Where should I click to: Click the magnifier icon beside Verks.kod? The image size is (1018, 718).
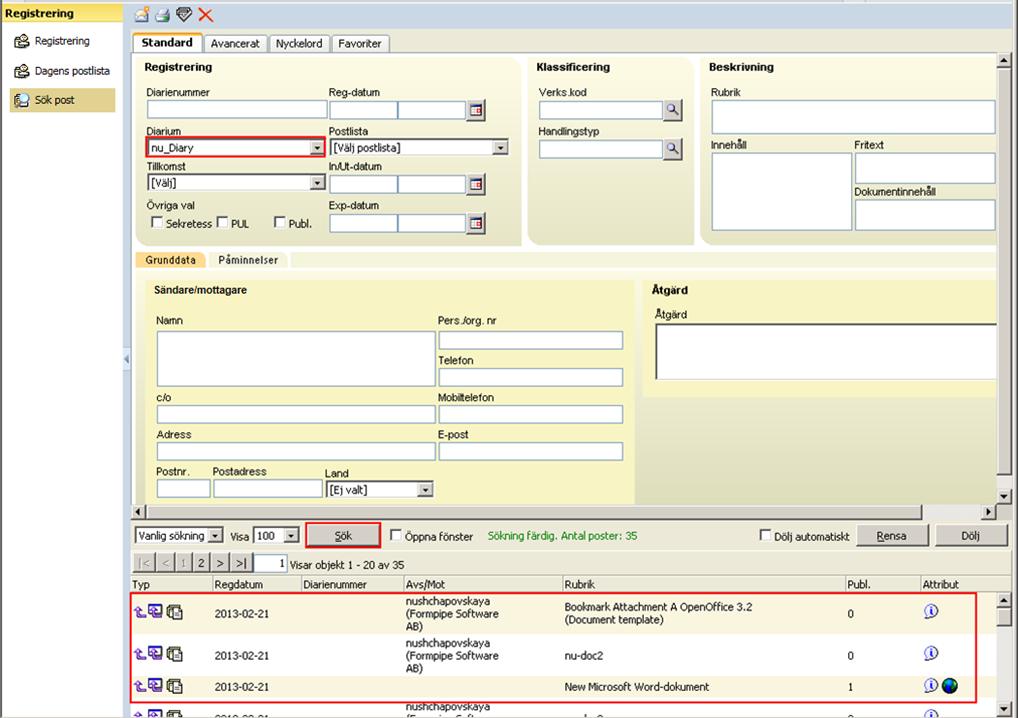pyautogui.click(x=673, y=110)
